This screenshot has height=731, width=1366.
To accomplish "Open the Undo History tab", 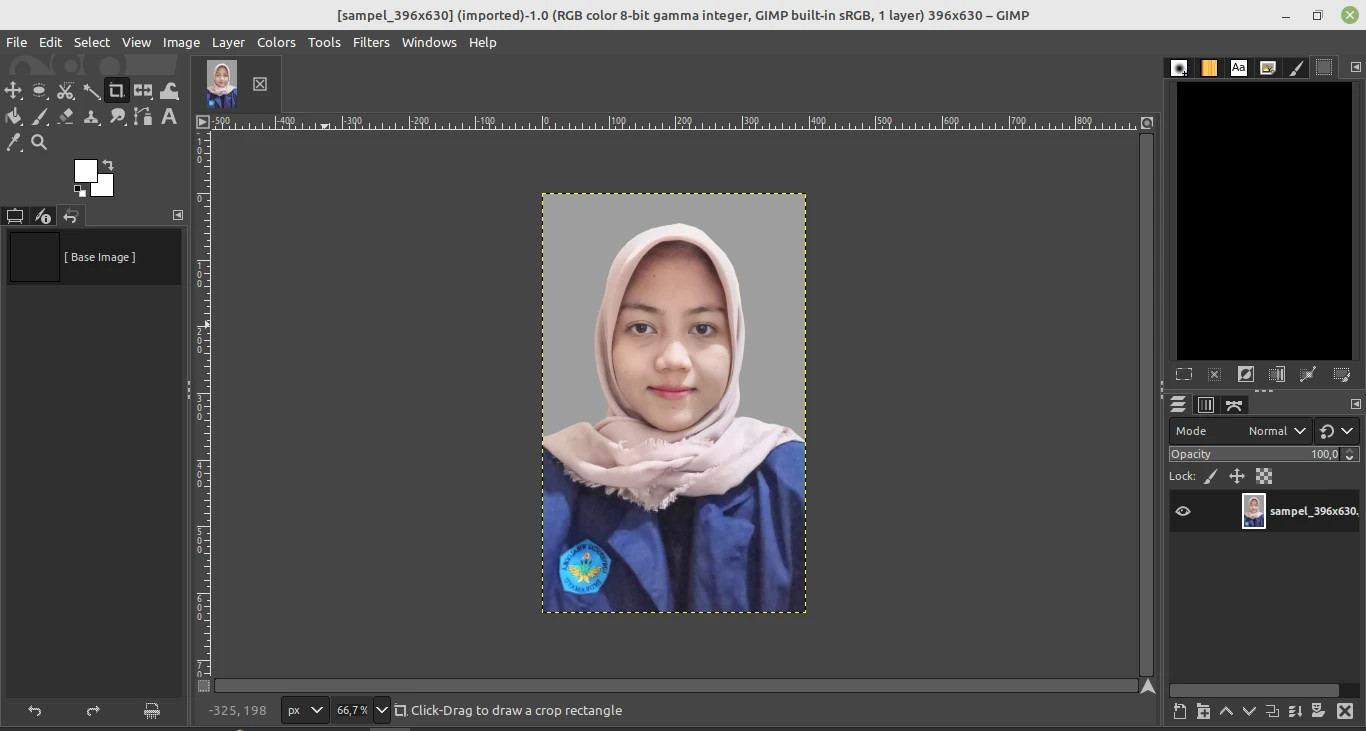I will [70, 216].
